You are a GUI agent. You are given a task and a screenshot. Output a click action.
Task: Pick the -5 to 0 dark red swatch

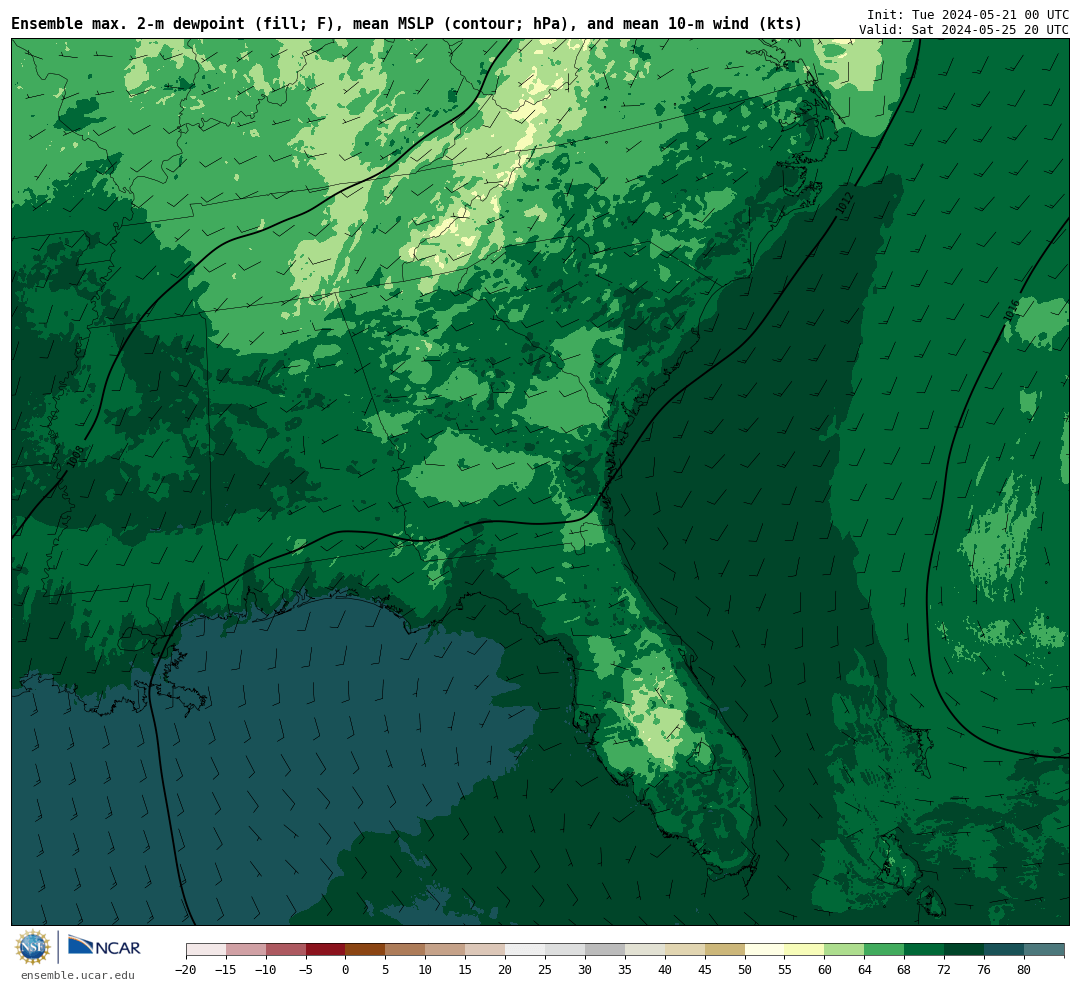click(326, 950)
